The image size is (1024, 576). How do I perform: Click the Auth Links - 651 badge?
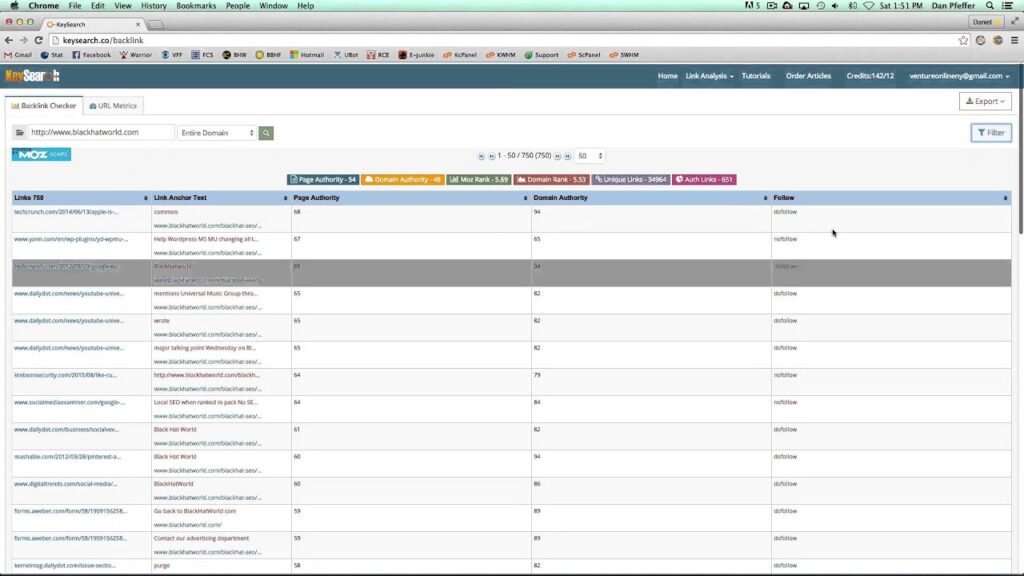(x=704, y=180)
